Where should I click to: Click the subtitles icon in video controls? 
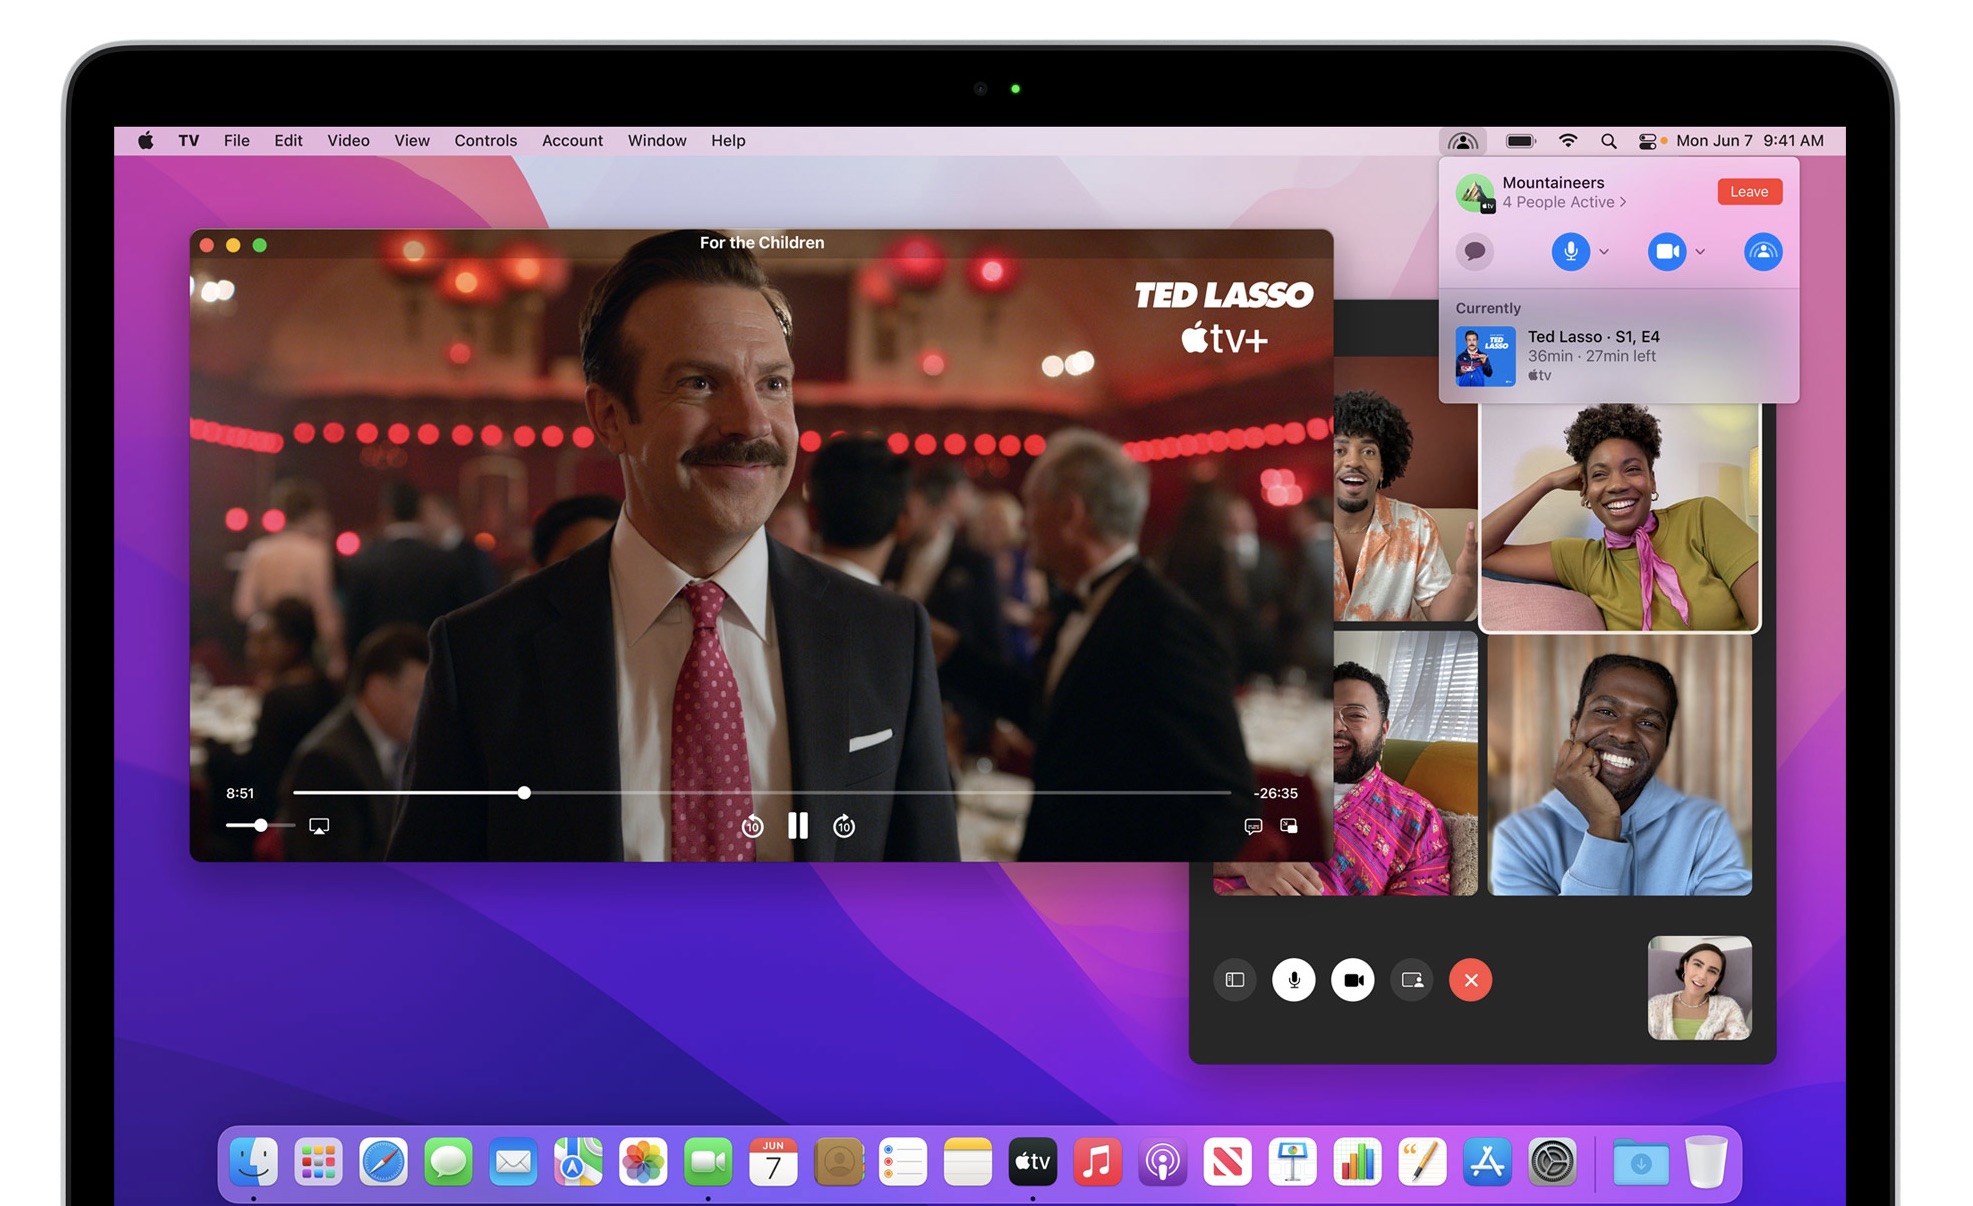(x=1246, y=827)
